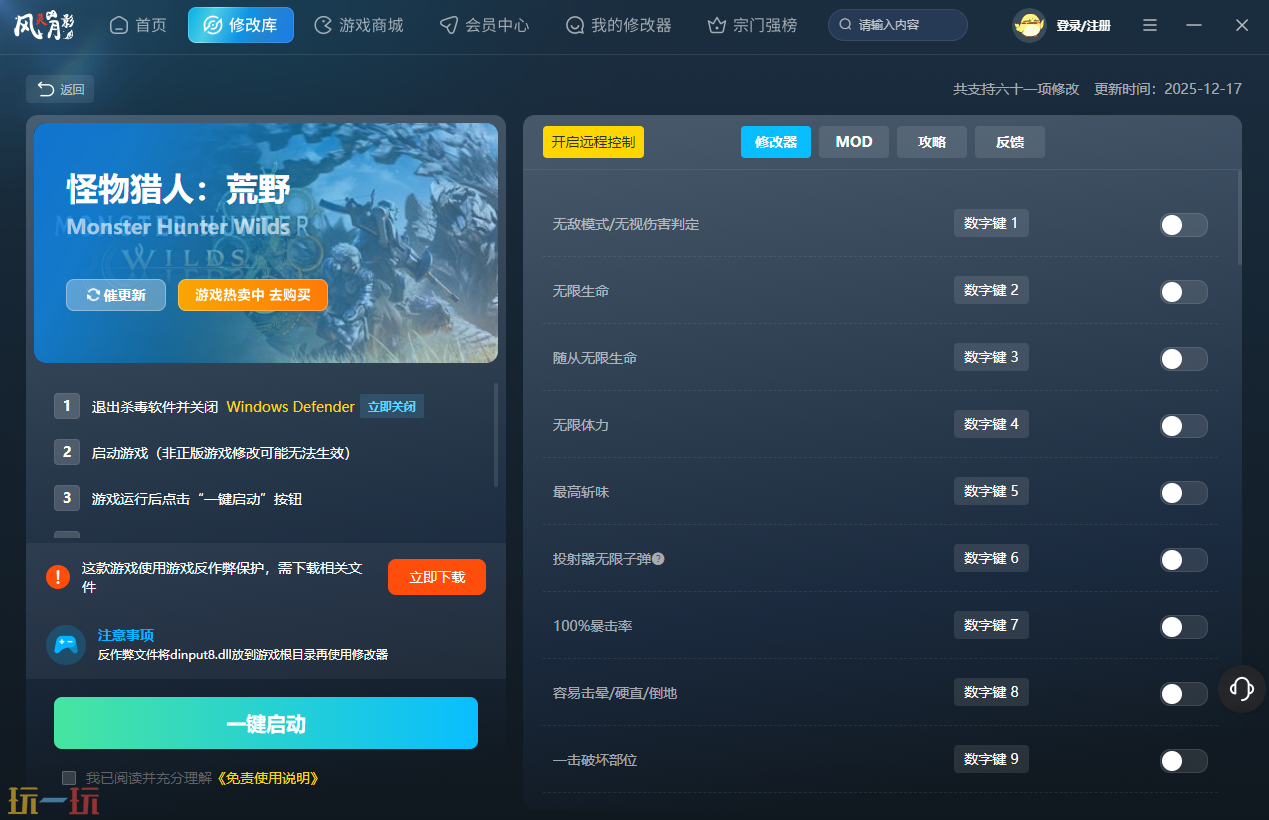Click the 数字键 6 hotkey box

coord(991,558)
